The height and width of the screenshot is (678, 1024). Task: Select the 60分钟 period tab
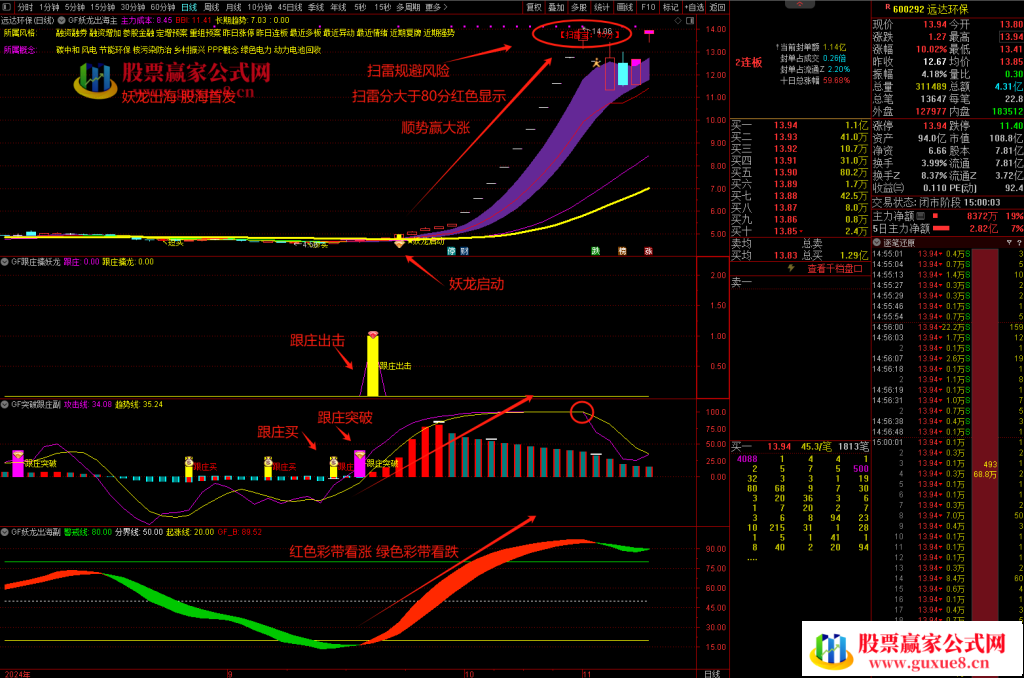(162, 7)
